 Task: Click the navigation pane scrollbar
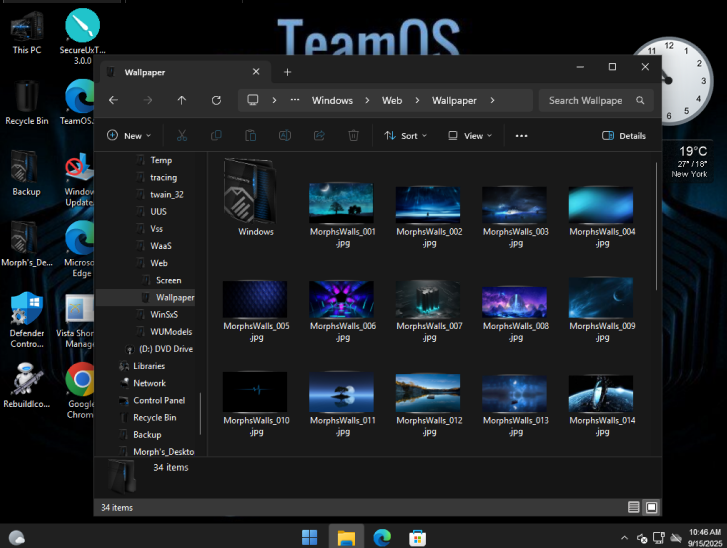pos(201,414)
